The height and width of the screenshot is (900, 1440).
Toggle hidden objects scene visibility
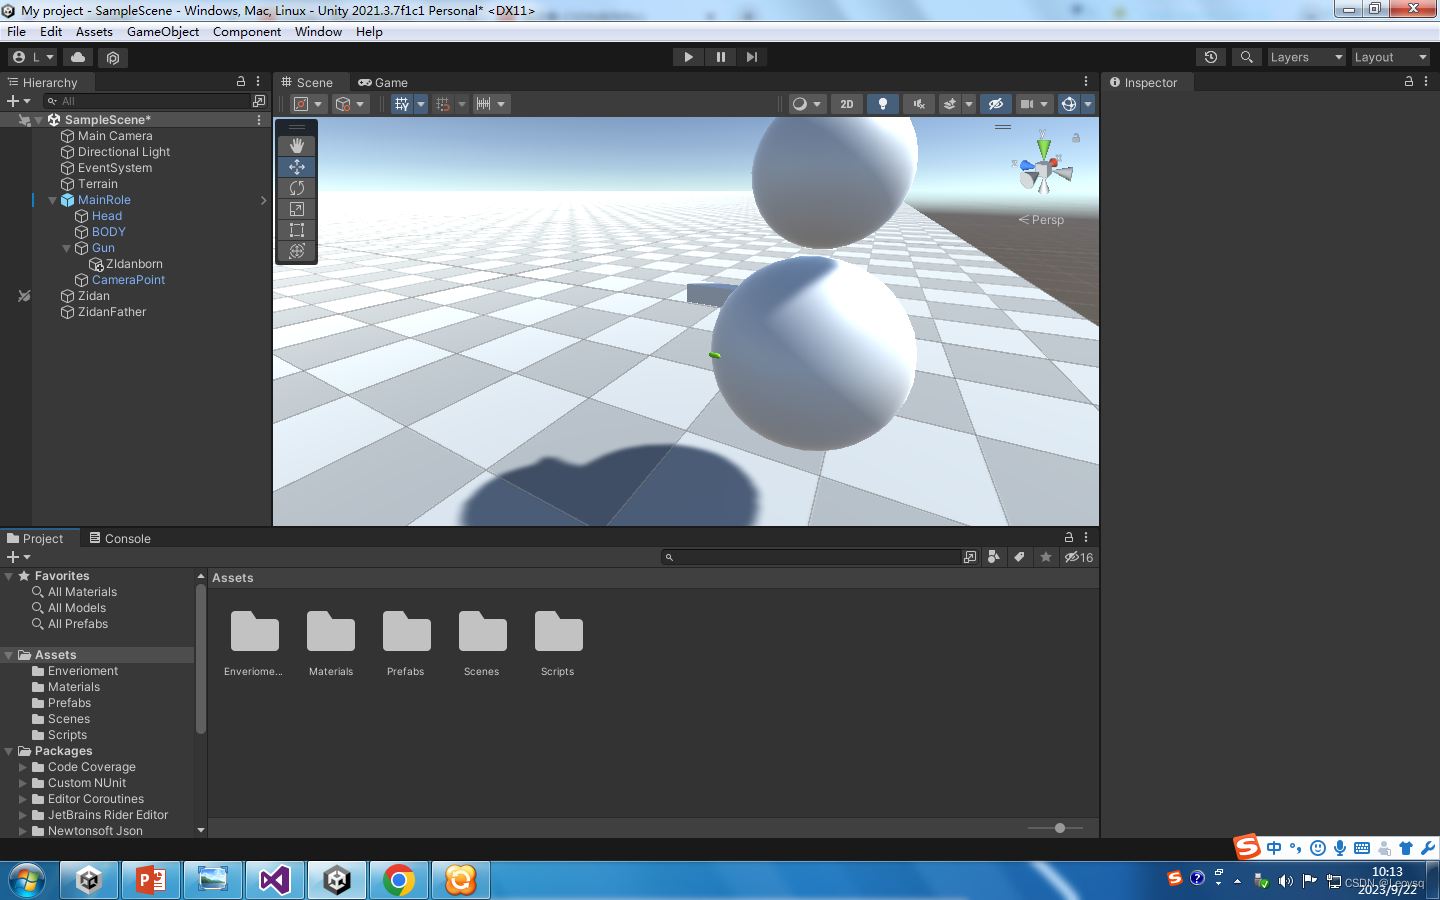coord(995,104)
